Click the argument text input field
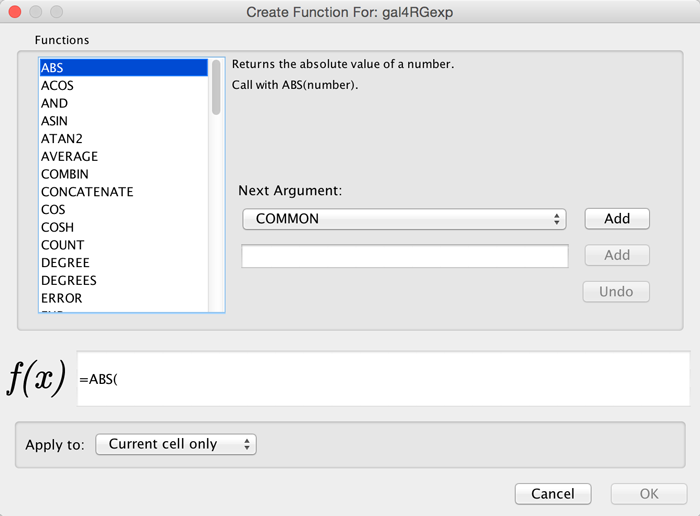 [x=405, y=256]
